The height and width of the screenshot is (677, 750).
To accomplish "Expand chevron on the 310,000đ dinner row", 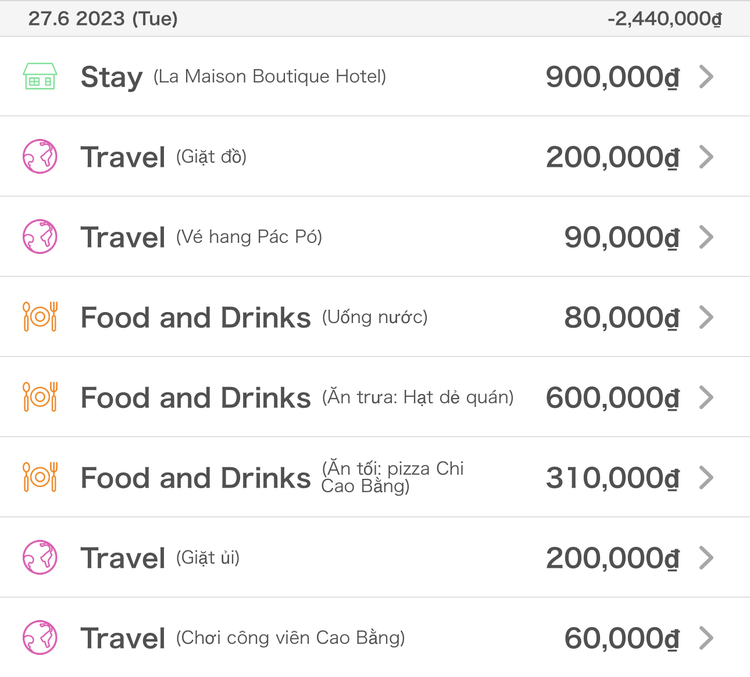I will tap(706, 477).
